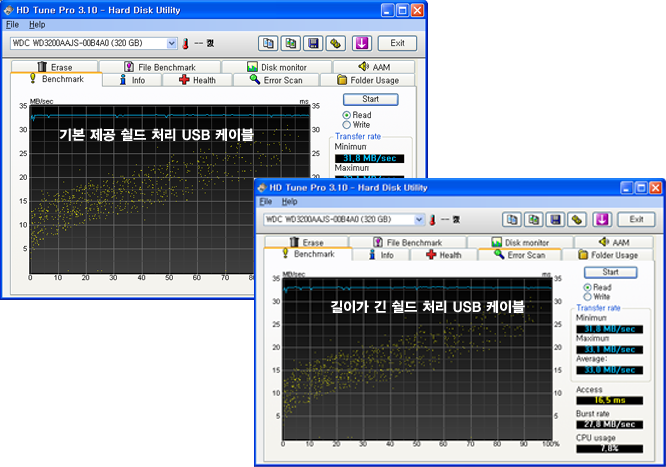The image size is (666, 467).
Task: Switch to Info tab in back window
Action: (x=132, y=80)
